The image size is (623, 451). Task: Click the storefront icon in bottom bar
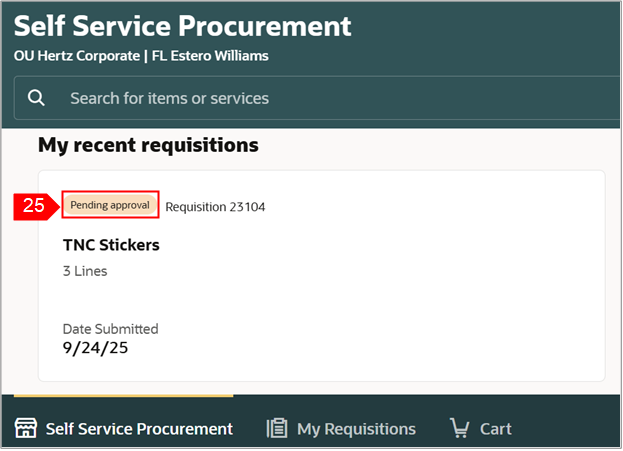tap(26, 428)
